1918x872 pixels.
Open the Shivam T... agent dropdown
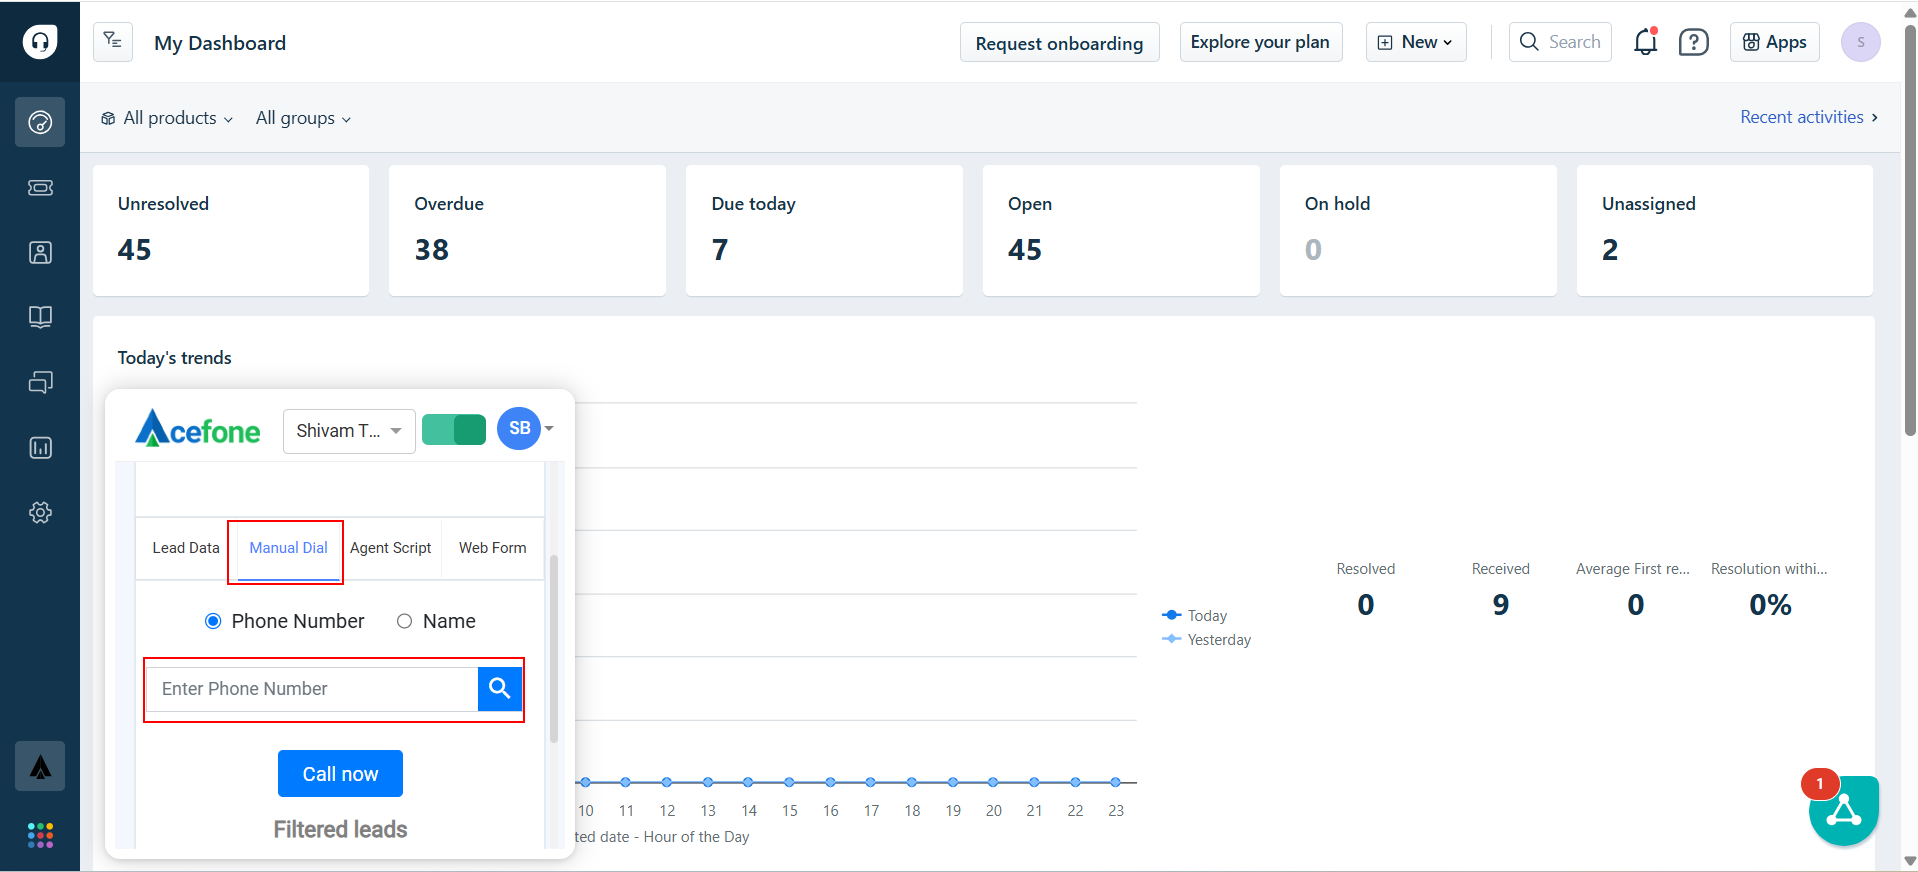point(349,431)
